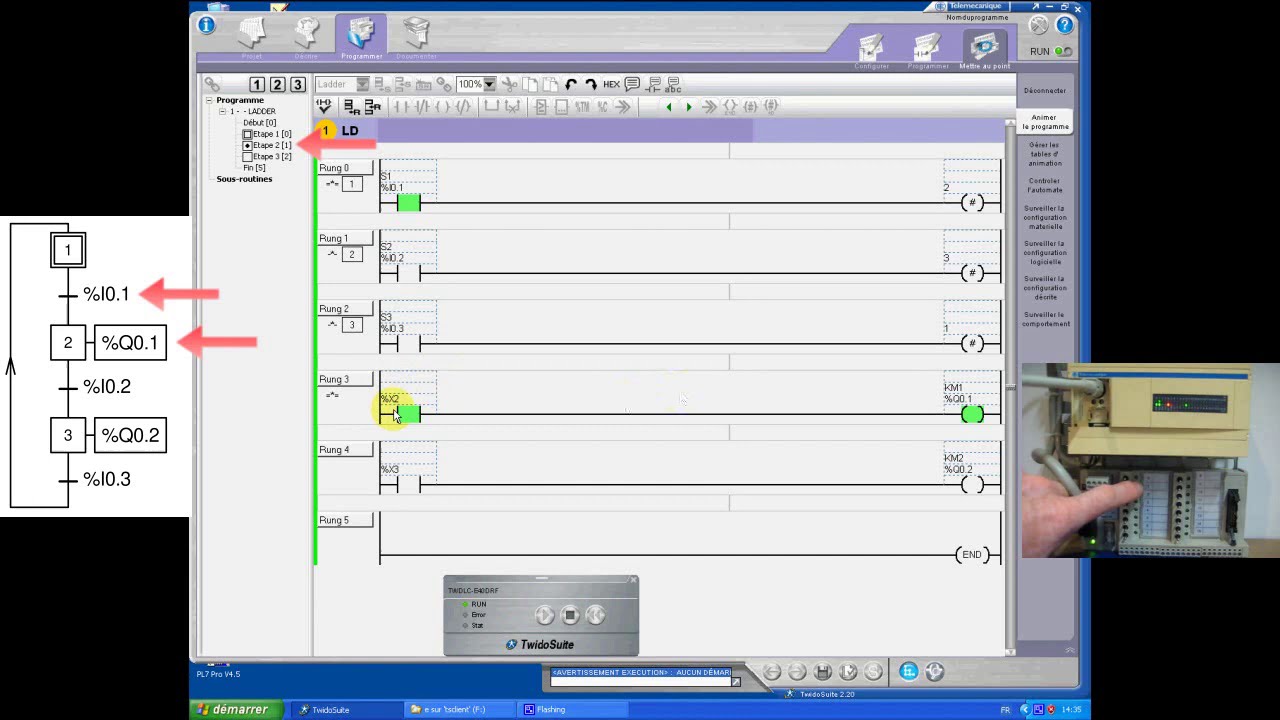
Task: Click Déconnecter in the right panel
Action: (x=1045, y=90)
